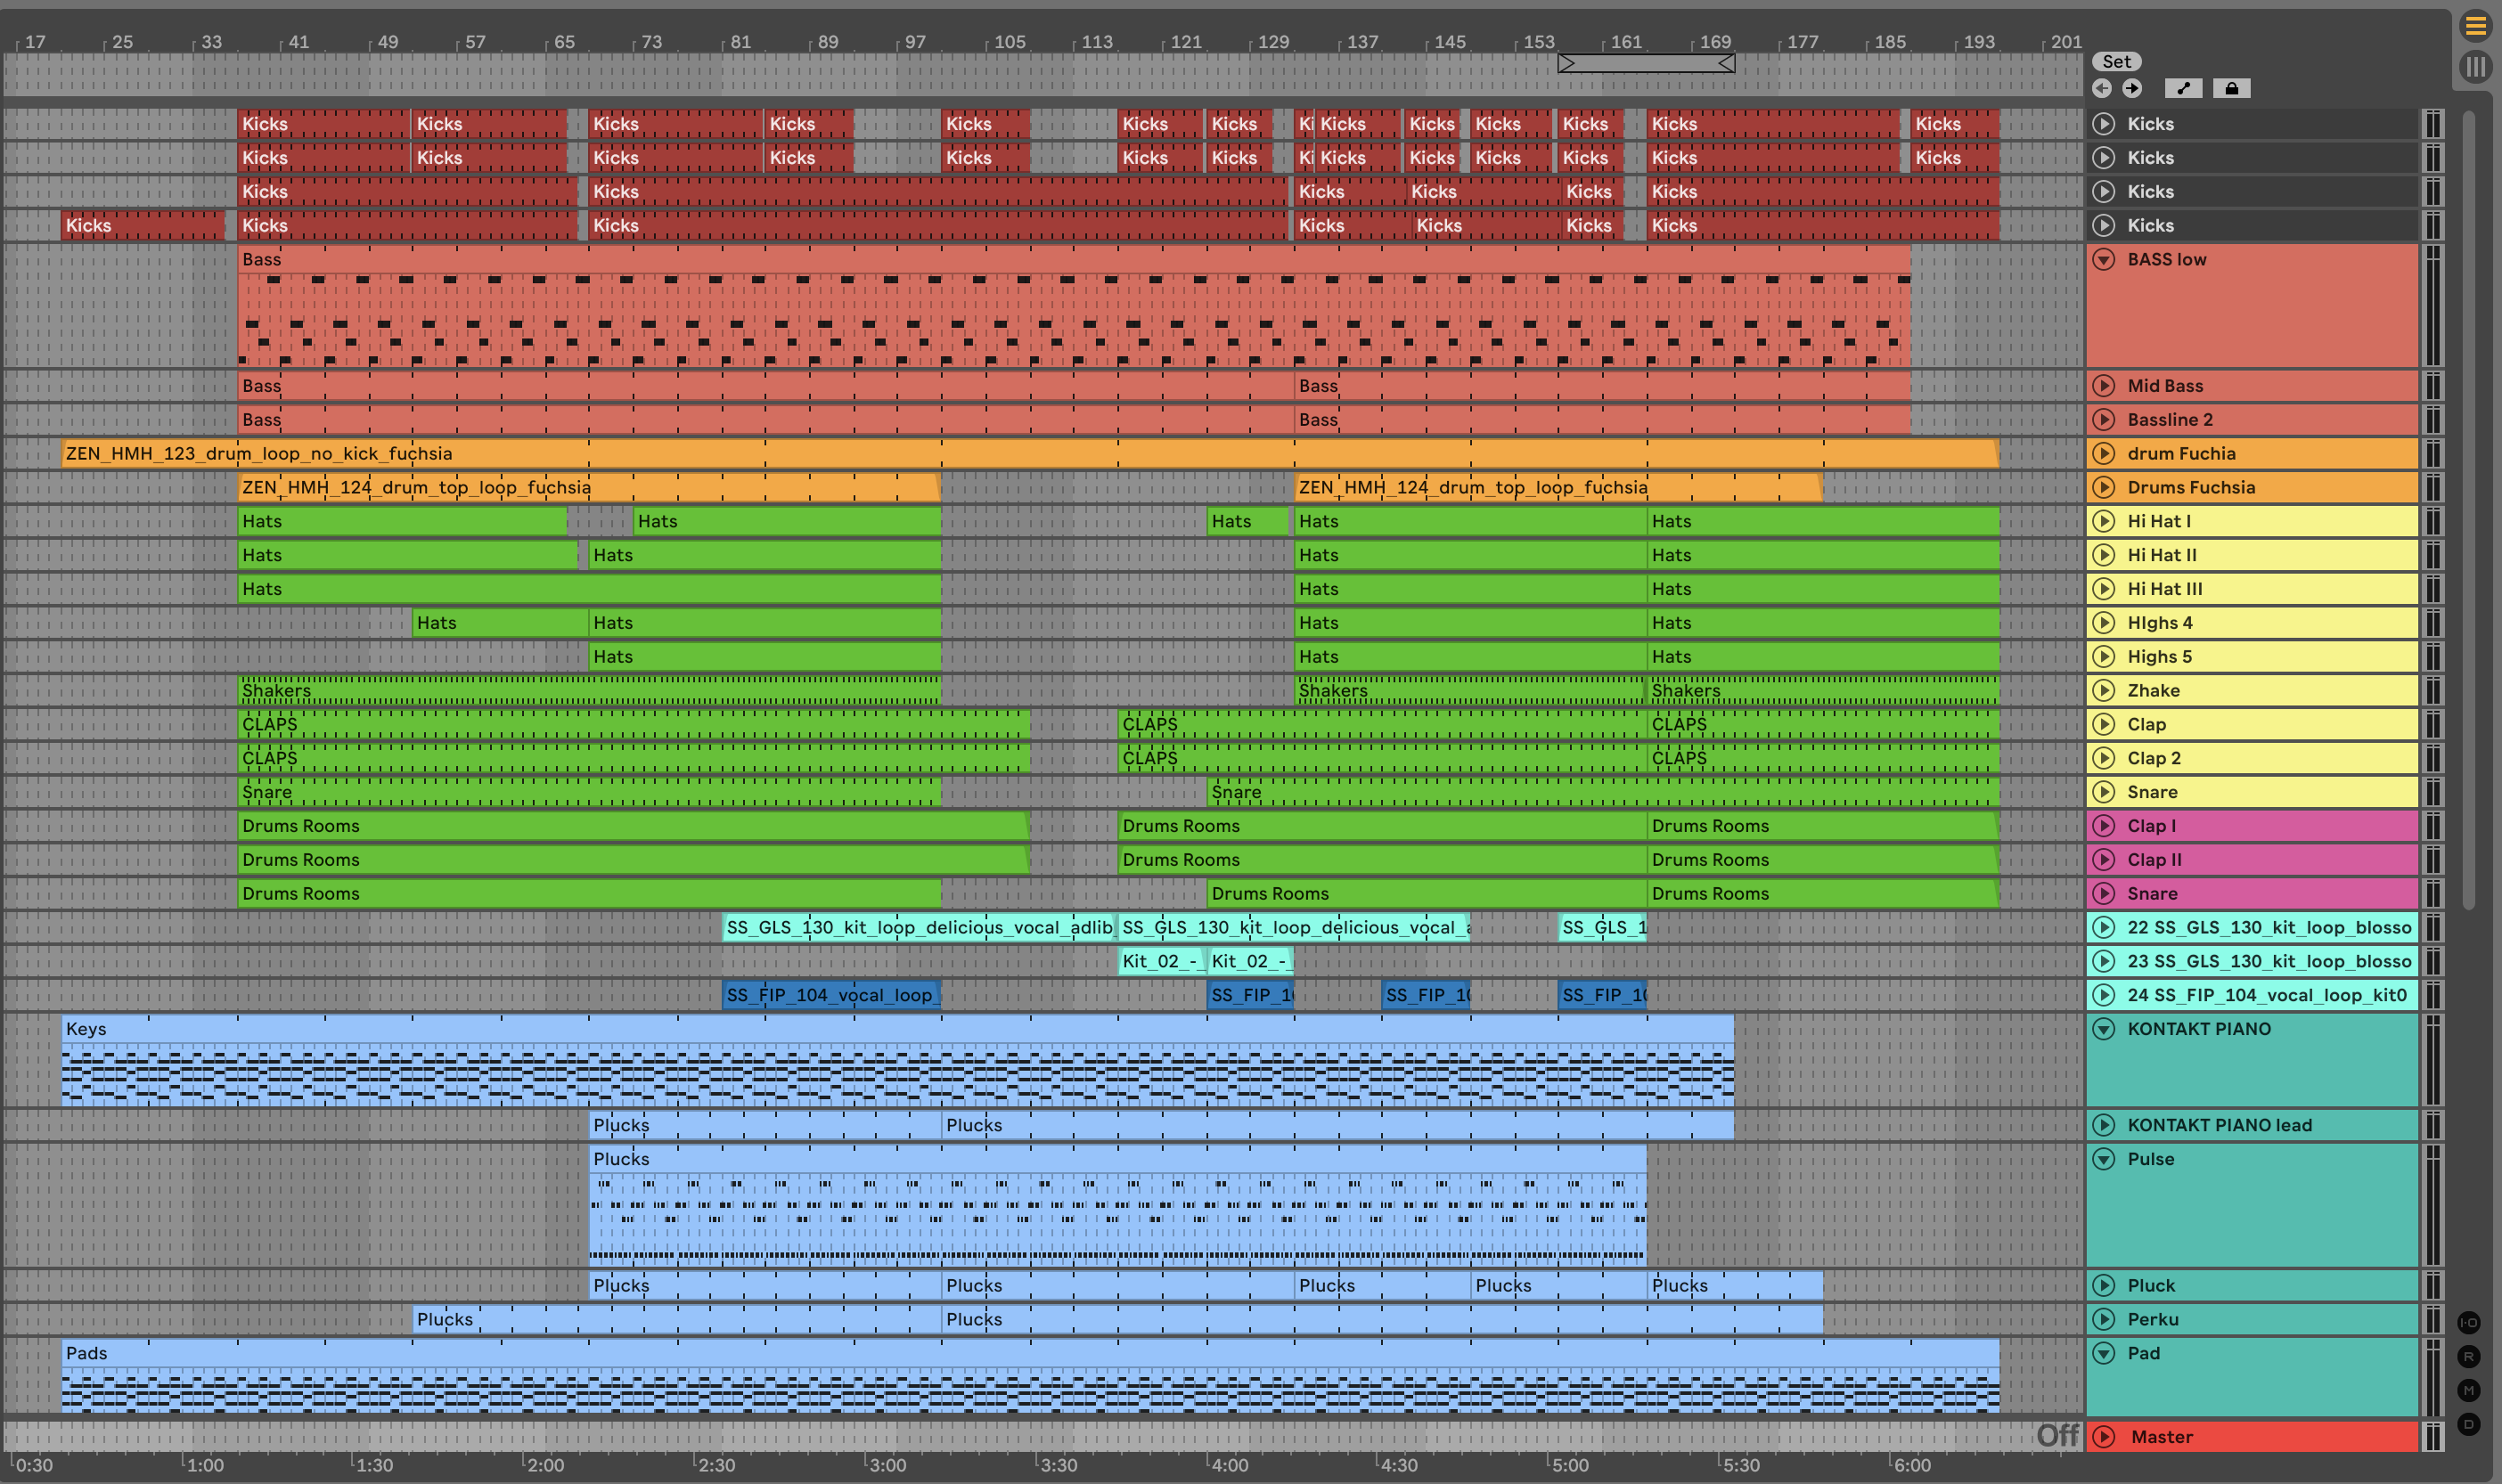Image resolution: width=2502 pixels, height=1484 pixels.
Task: Unfold the Mid Bass track
Action: [2104, 386]
